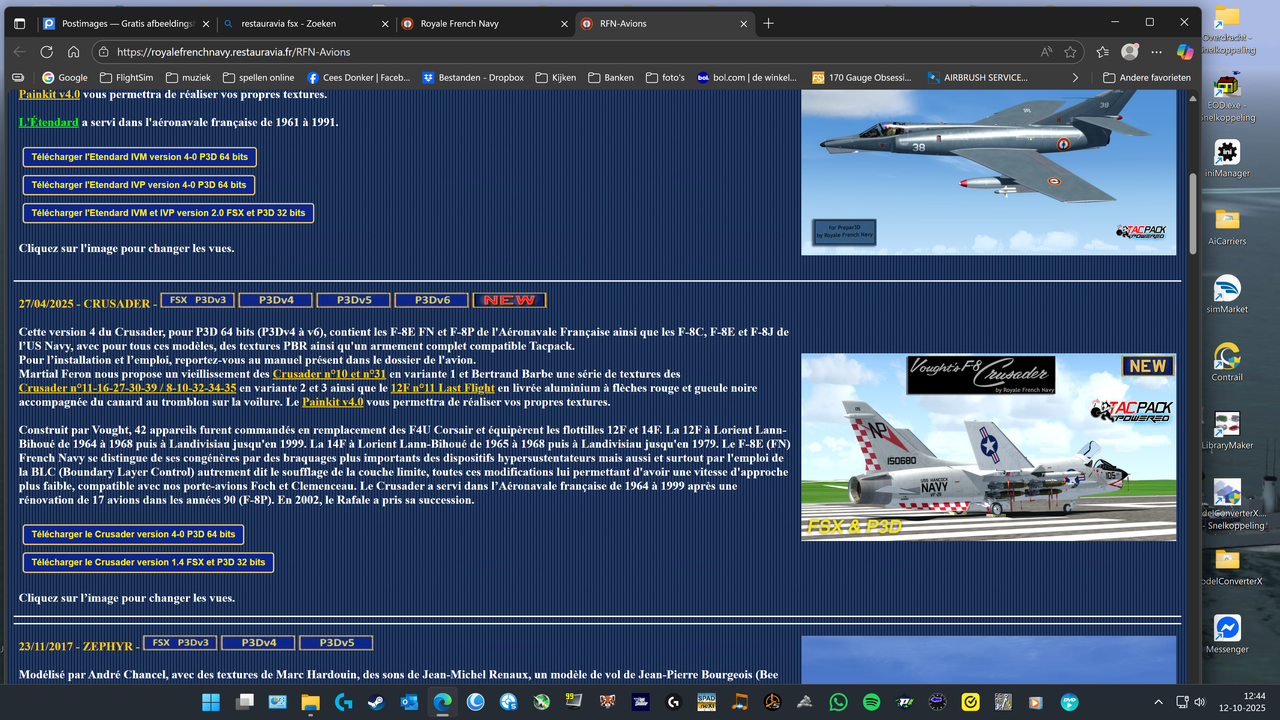
Task: Reload the page with Refresh icon
Action: 47,51
